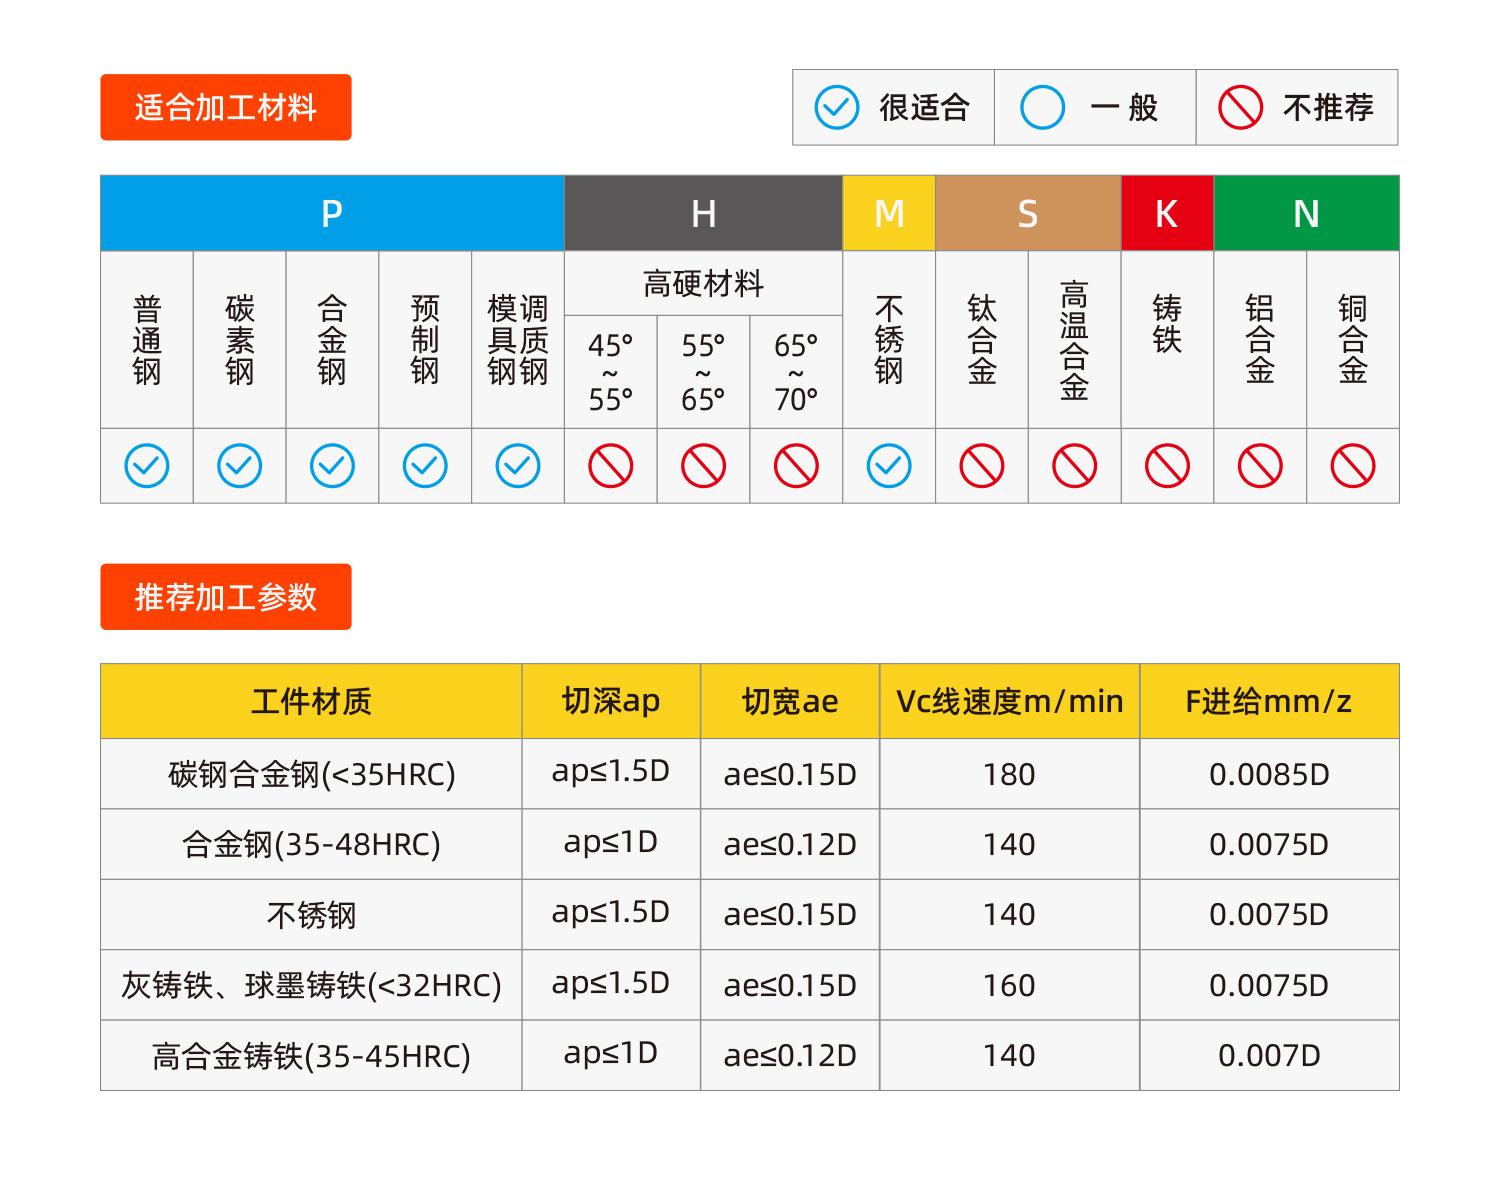Click the 160 line speed value
This screenshot has width=1500, height=1180.
click(1009, 986)
